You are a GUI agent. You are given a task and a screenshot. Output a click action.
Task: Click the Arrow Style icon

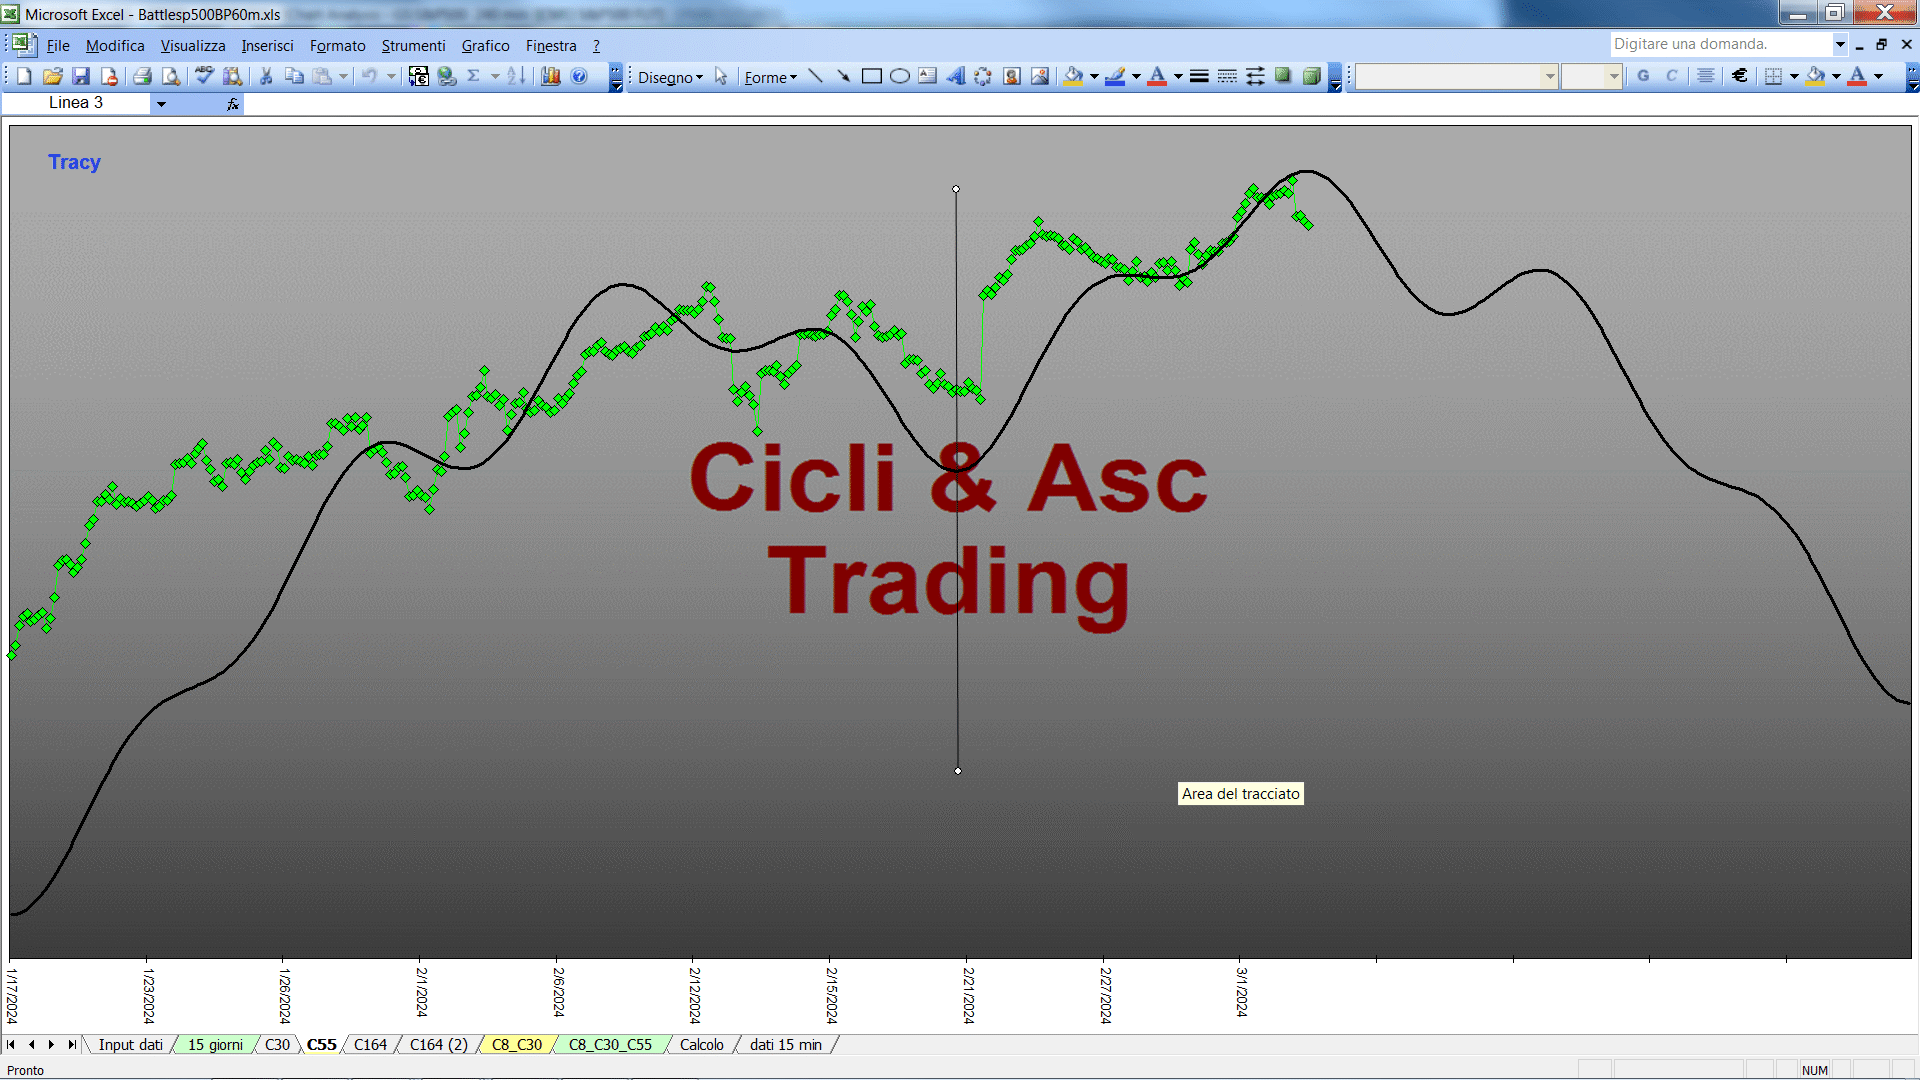(x=1255, y=76)
